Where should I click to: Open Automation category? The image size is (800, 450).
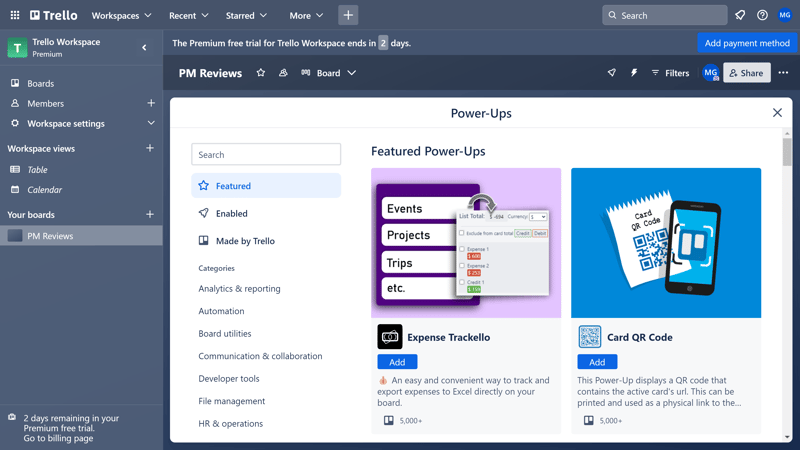click(221, 311)
